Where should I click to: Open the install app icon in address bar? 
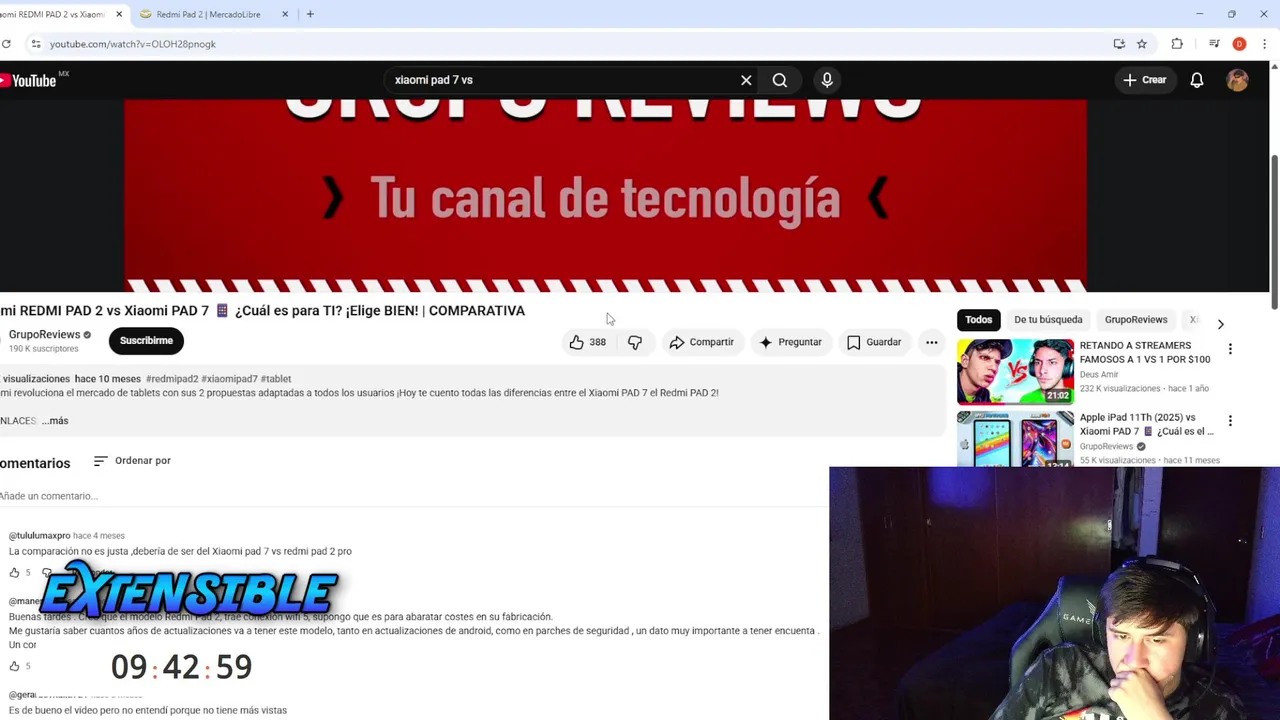coord(1119,44)
